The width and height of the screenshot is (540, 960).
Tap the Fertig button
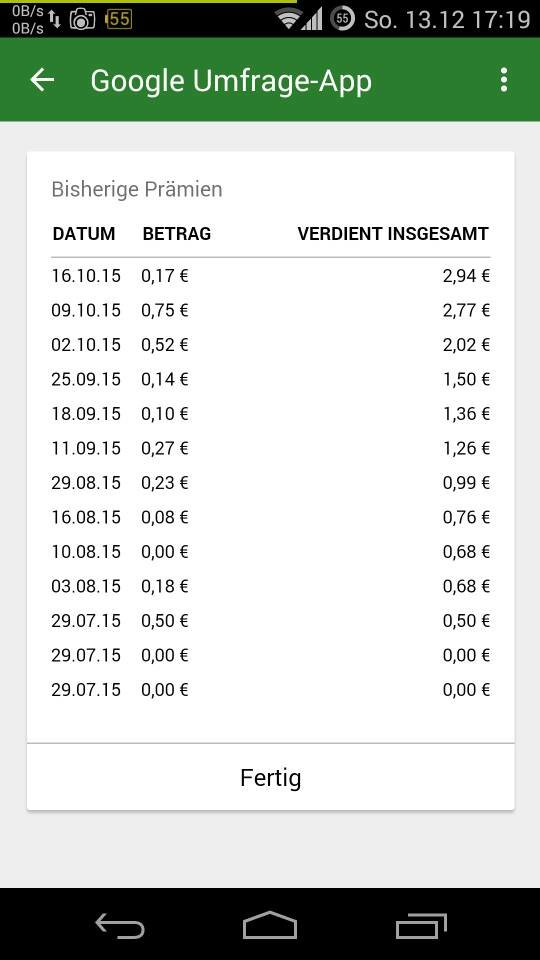pyautogui.click(x=271, y=778)
